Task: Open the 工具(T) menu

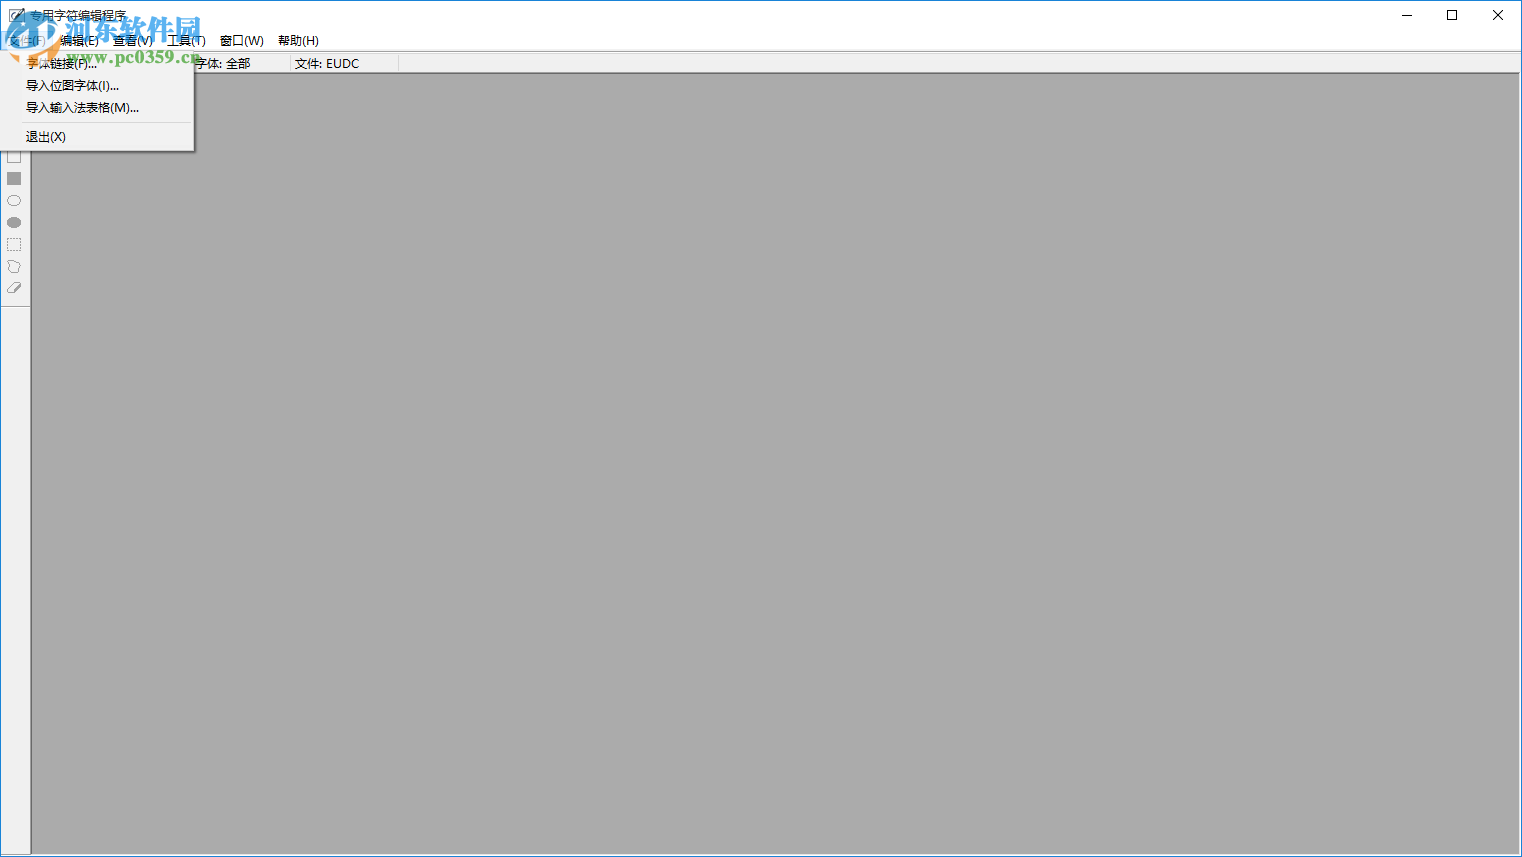Action: (x=187, y=41)
